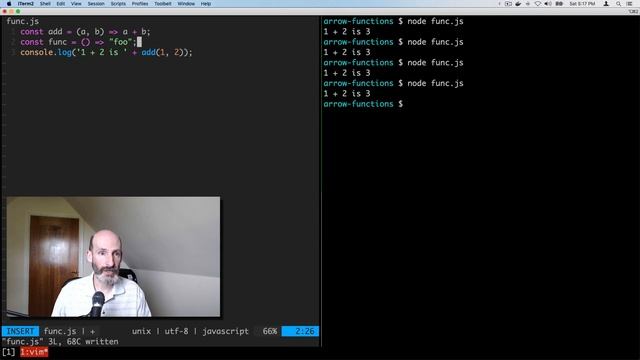Open Spotlight search magnifier icon
Screen dimensions: 640x360
pos(618,4)
